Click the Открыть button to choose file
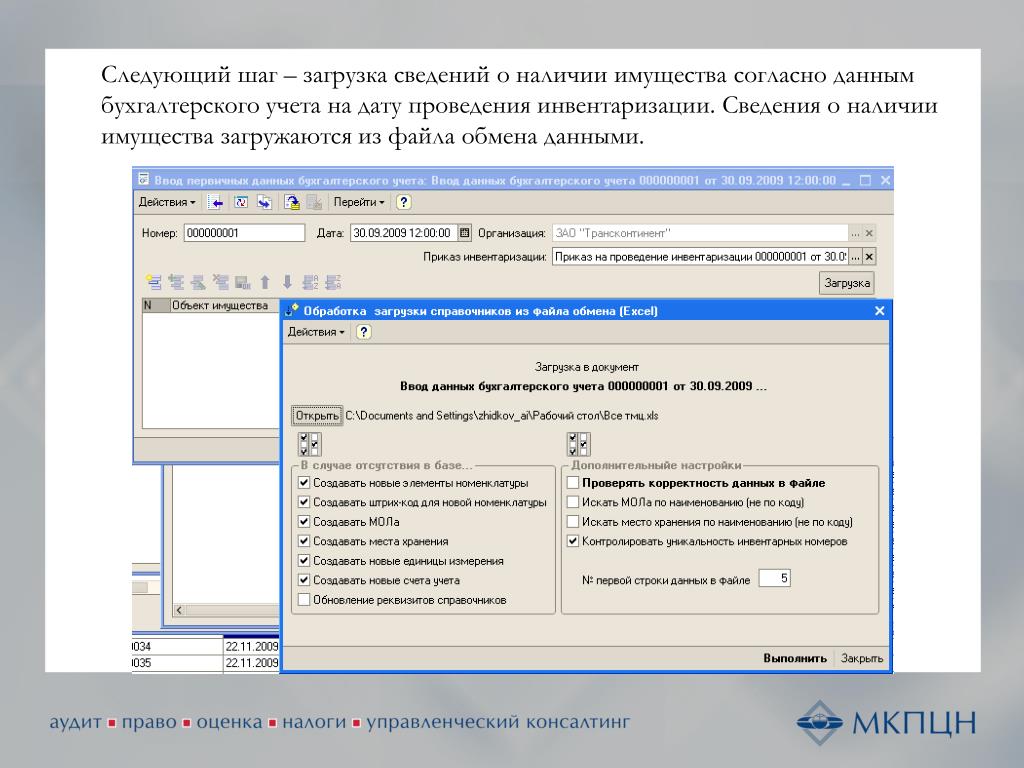 [x=317, y=415]
